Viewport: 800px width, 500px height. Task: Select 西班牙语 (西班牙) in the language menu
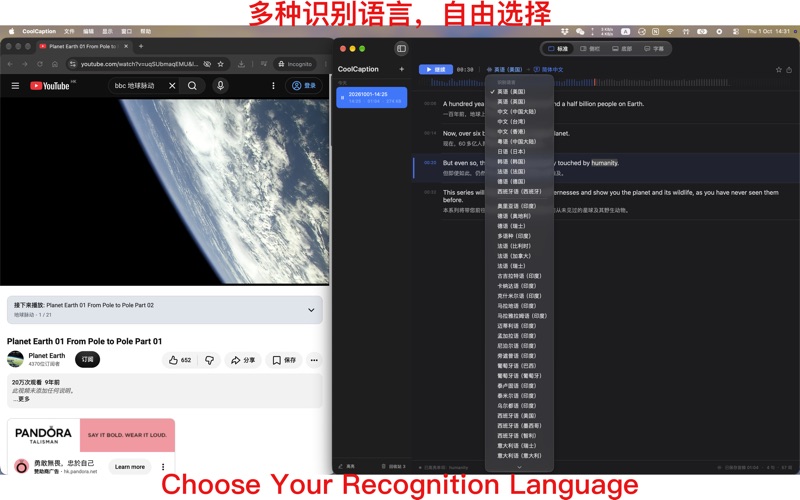pyautogui.click(x=519, y=191)
